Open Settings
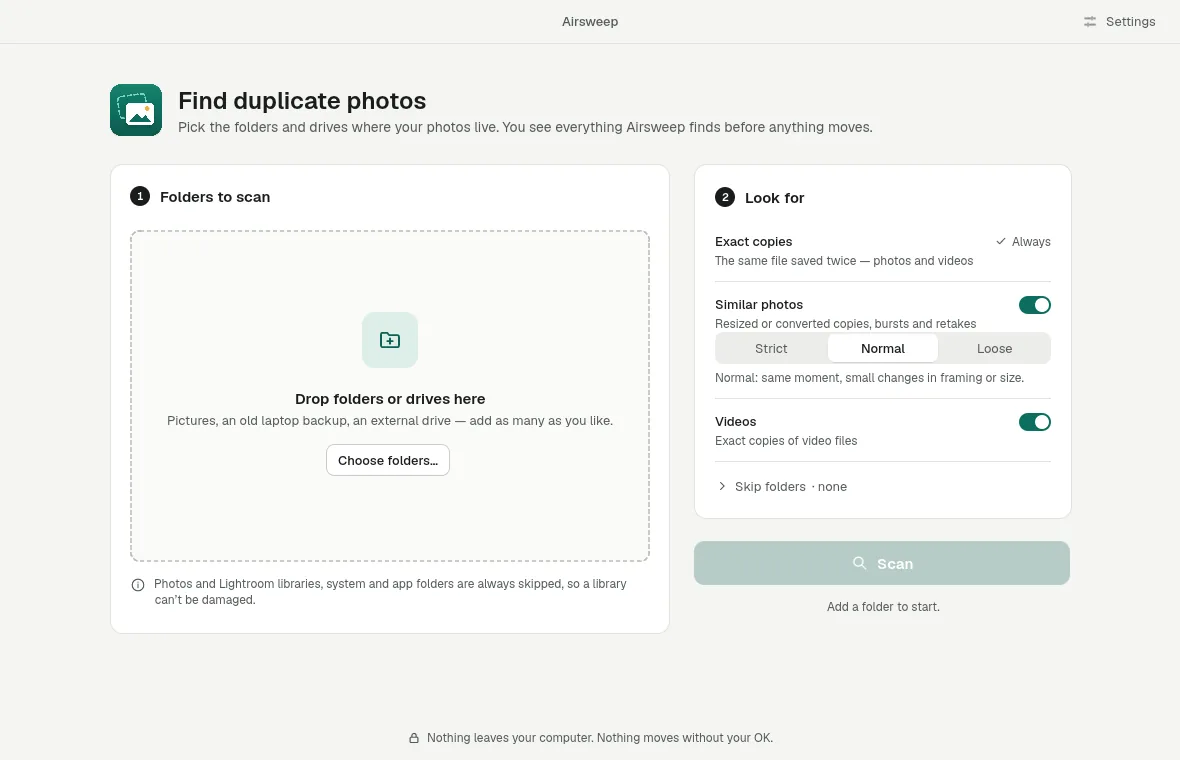Viewport: 1180px width, 760px height. pos(1119,22)
